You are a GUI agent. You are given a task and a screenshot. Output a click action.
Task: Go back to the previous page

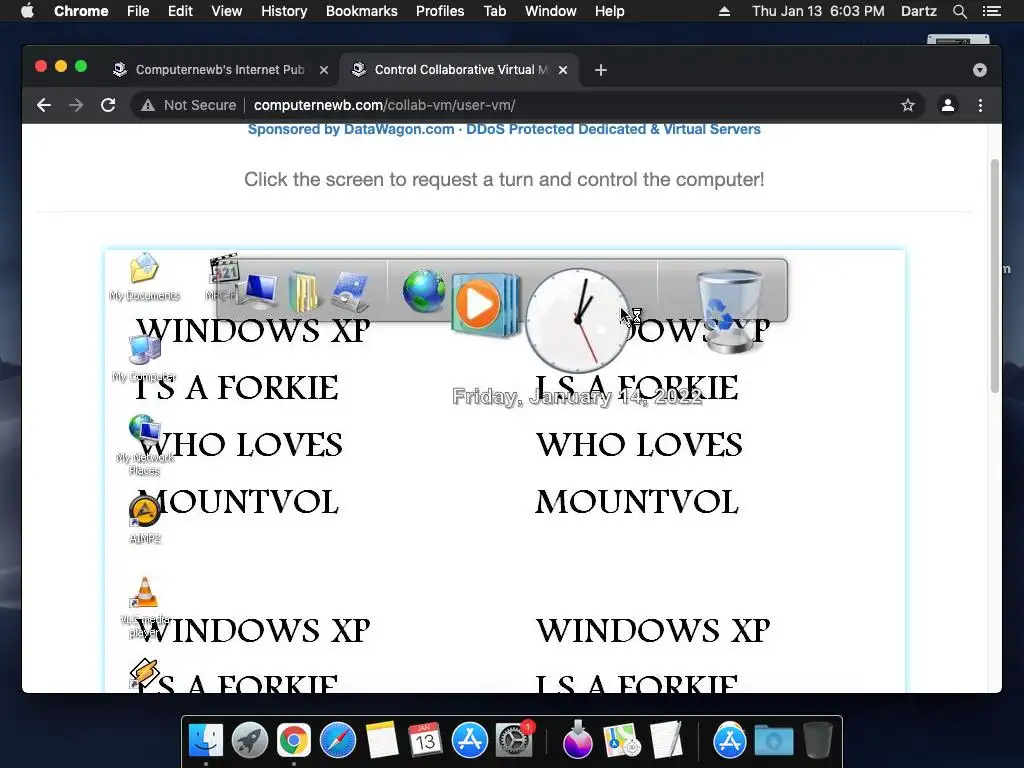point(44,105)
